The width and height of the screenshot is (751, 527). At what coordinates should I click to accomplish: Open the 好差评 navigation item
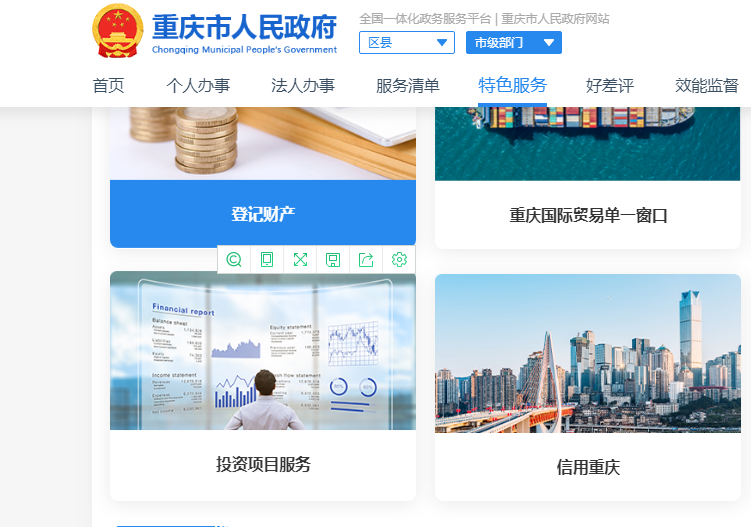tap(610, 86)
